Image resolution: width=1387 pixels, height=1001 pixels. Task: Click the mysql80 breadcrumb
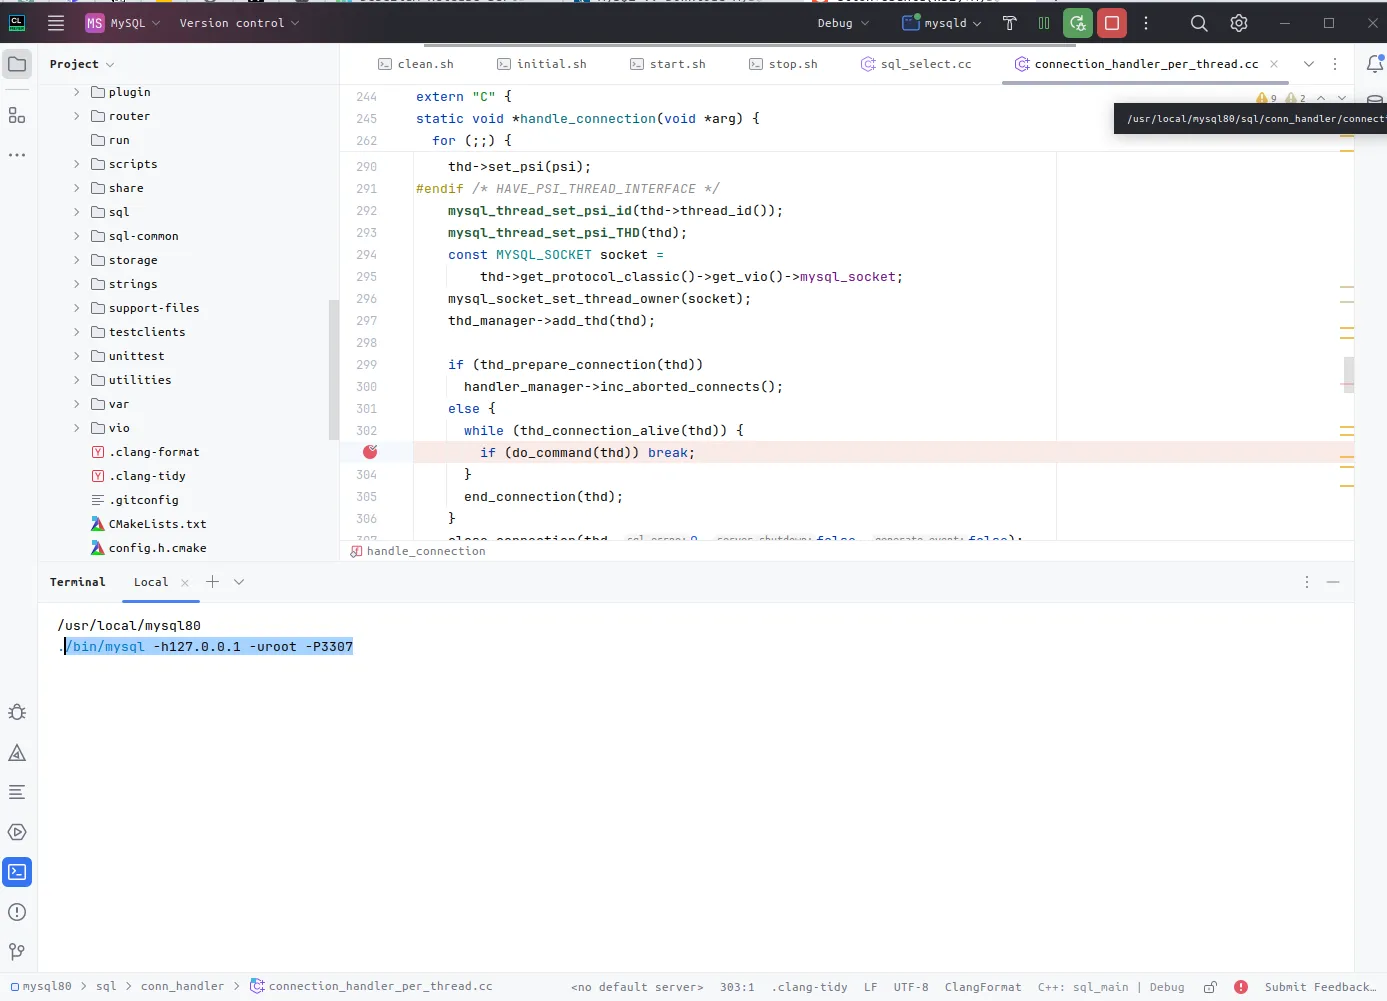click(x=42, y=987)
